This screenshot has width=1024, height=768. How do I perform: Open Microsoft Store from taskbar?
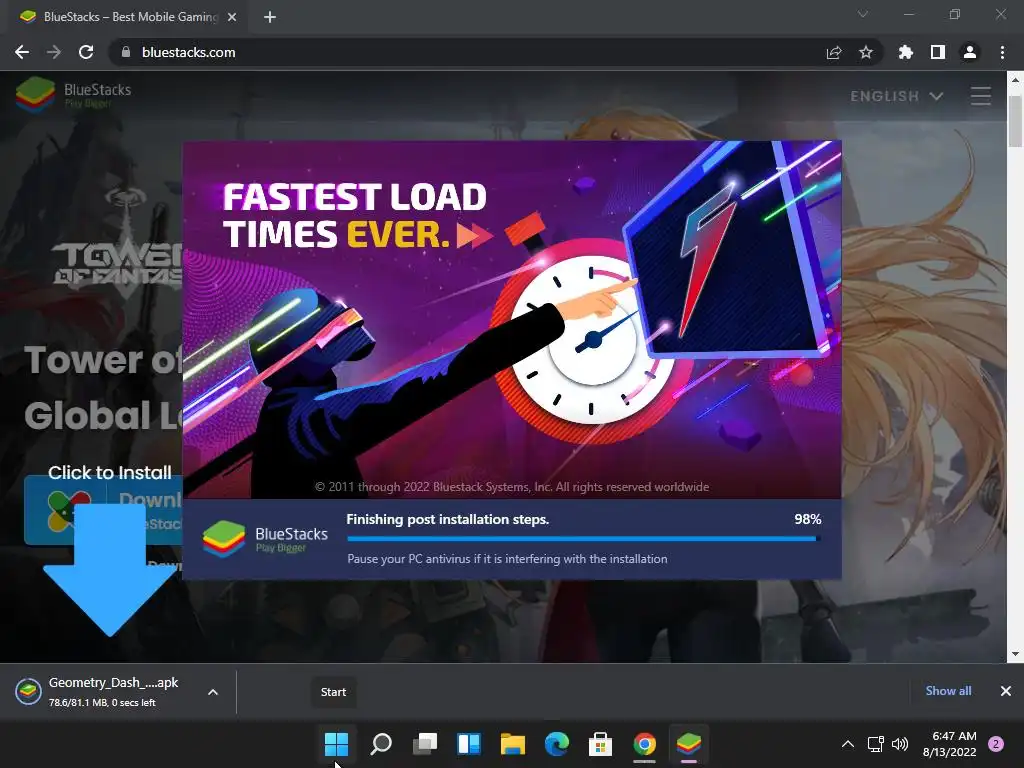[x=601, y=744]
